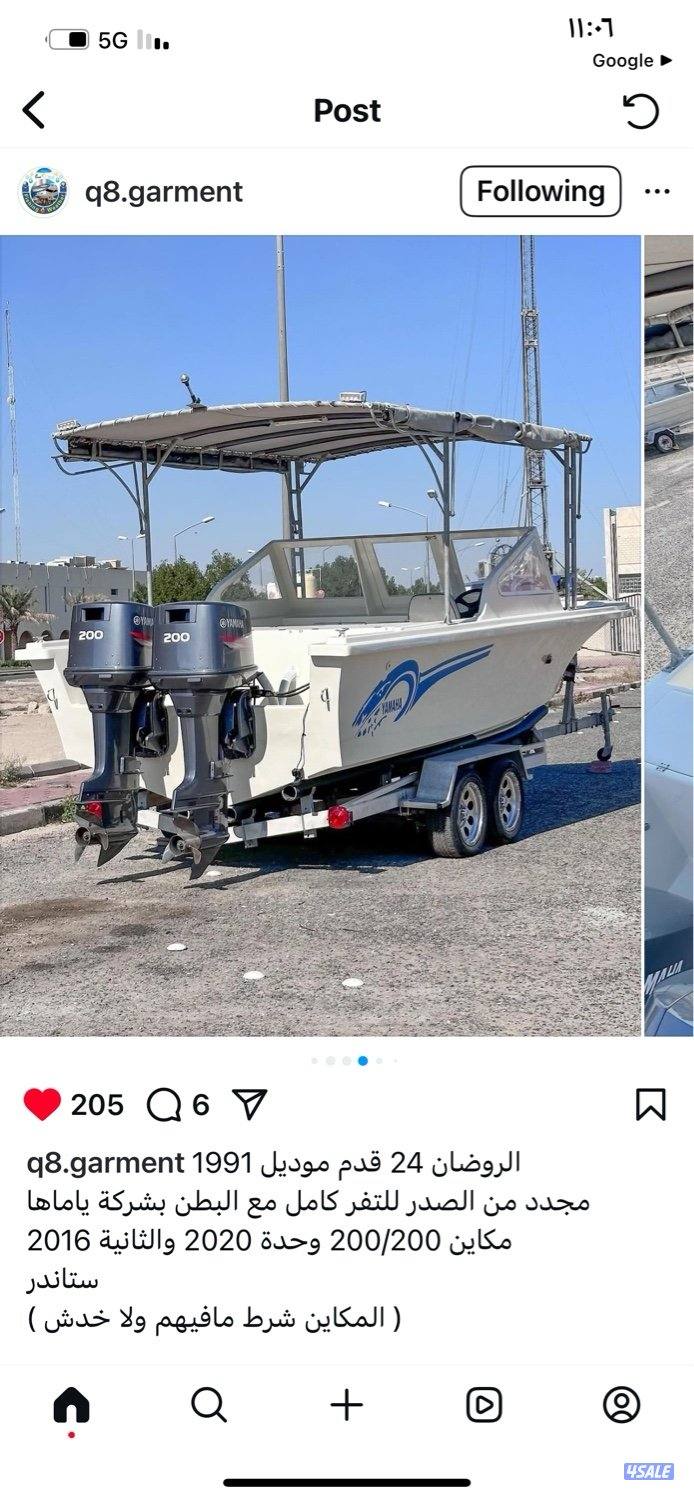This screenshot has width=694, height=1500.
Task: Open the profile tab icon
Action: click(x=621, y=1406)
